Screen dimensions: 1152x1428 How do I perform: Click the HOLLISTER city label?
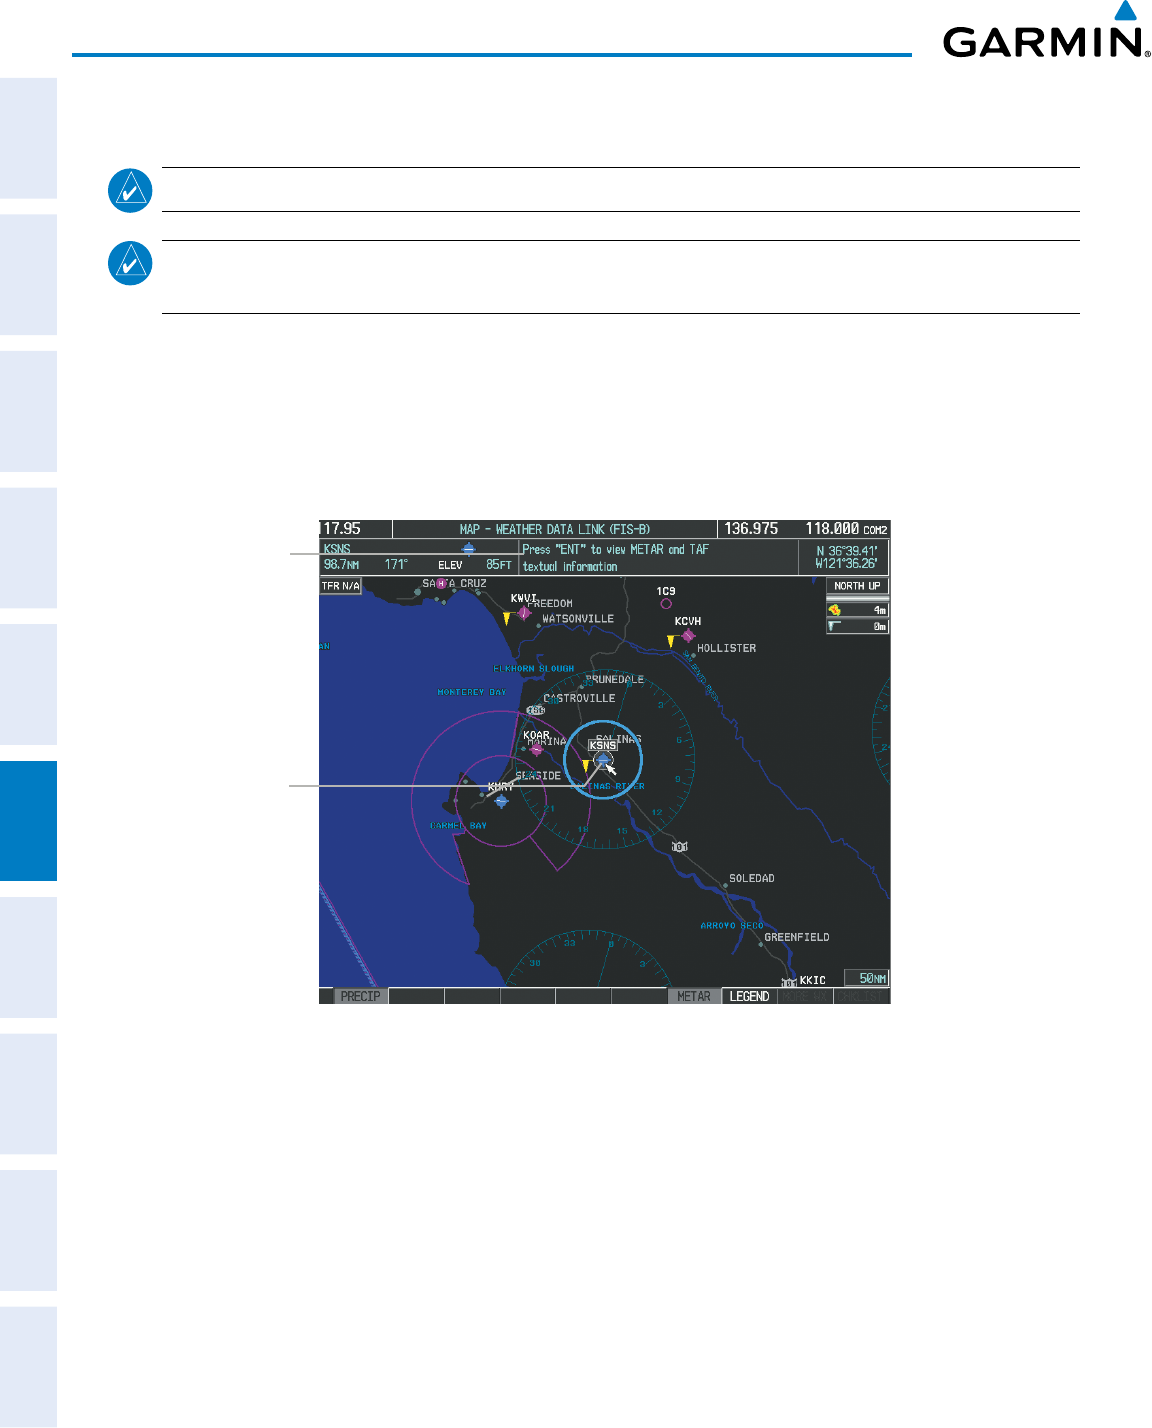click(727, 648)
